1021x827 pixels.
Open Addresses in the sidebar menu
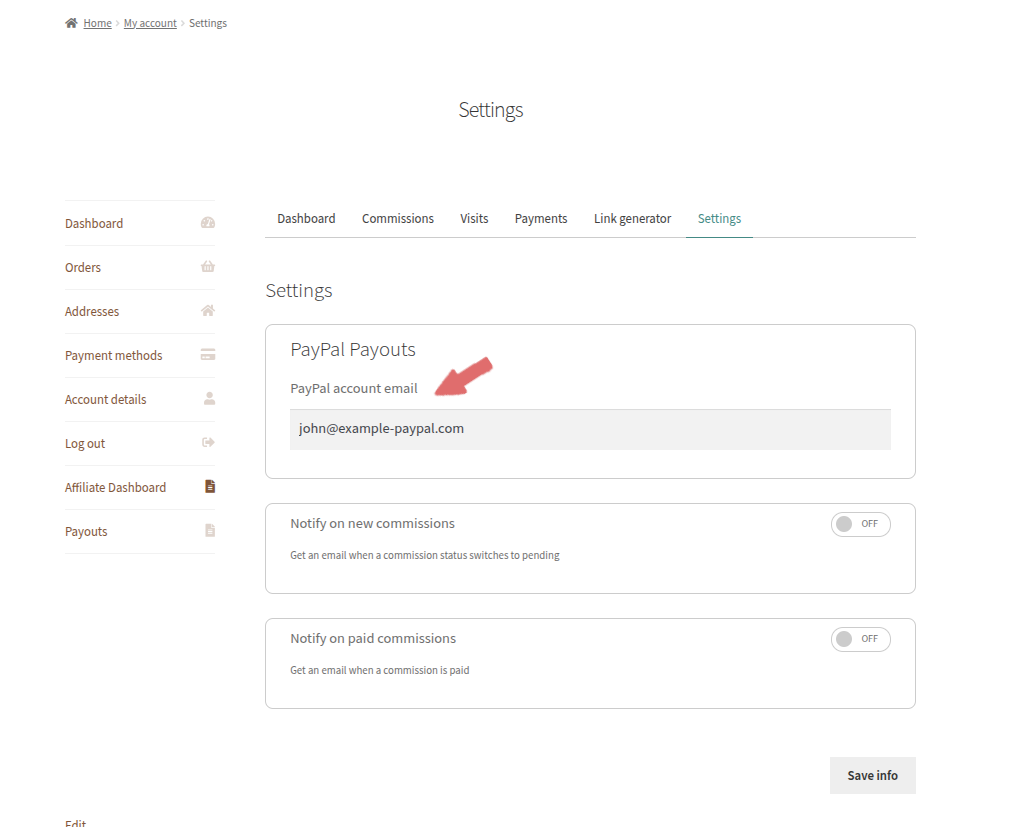tap(92, 312)
